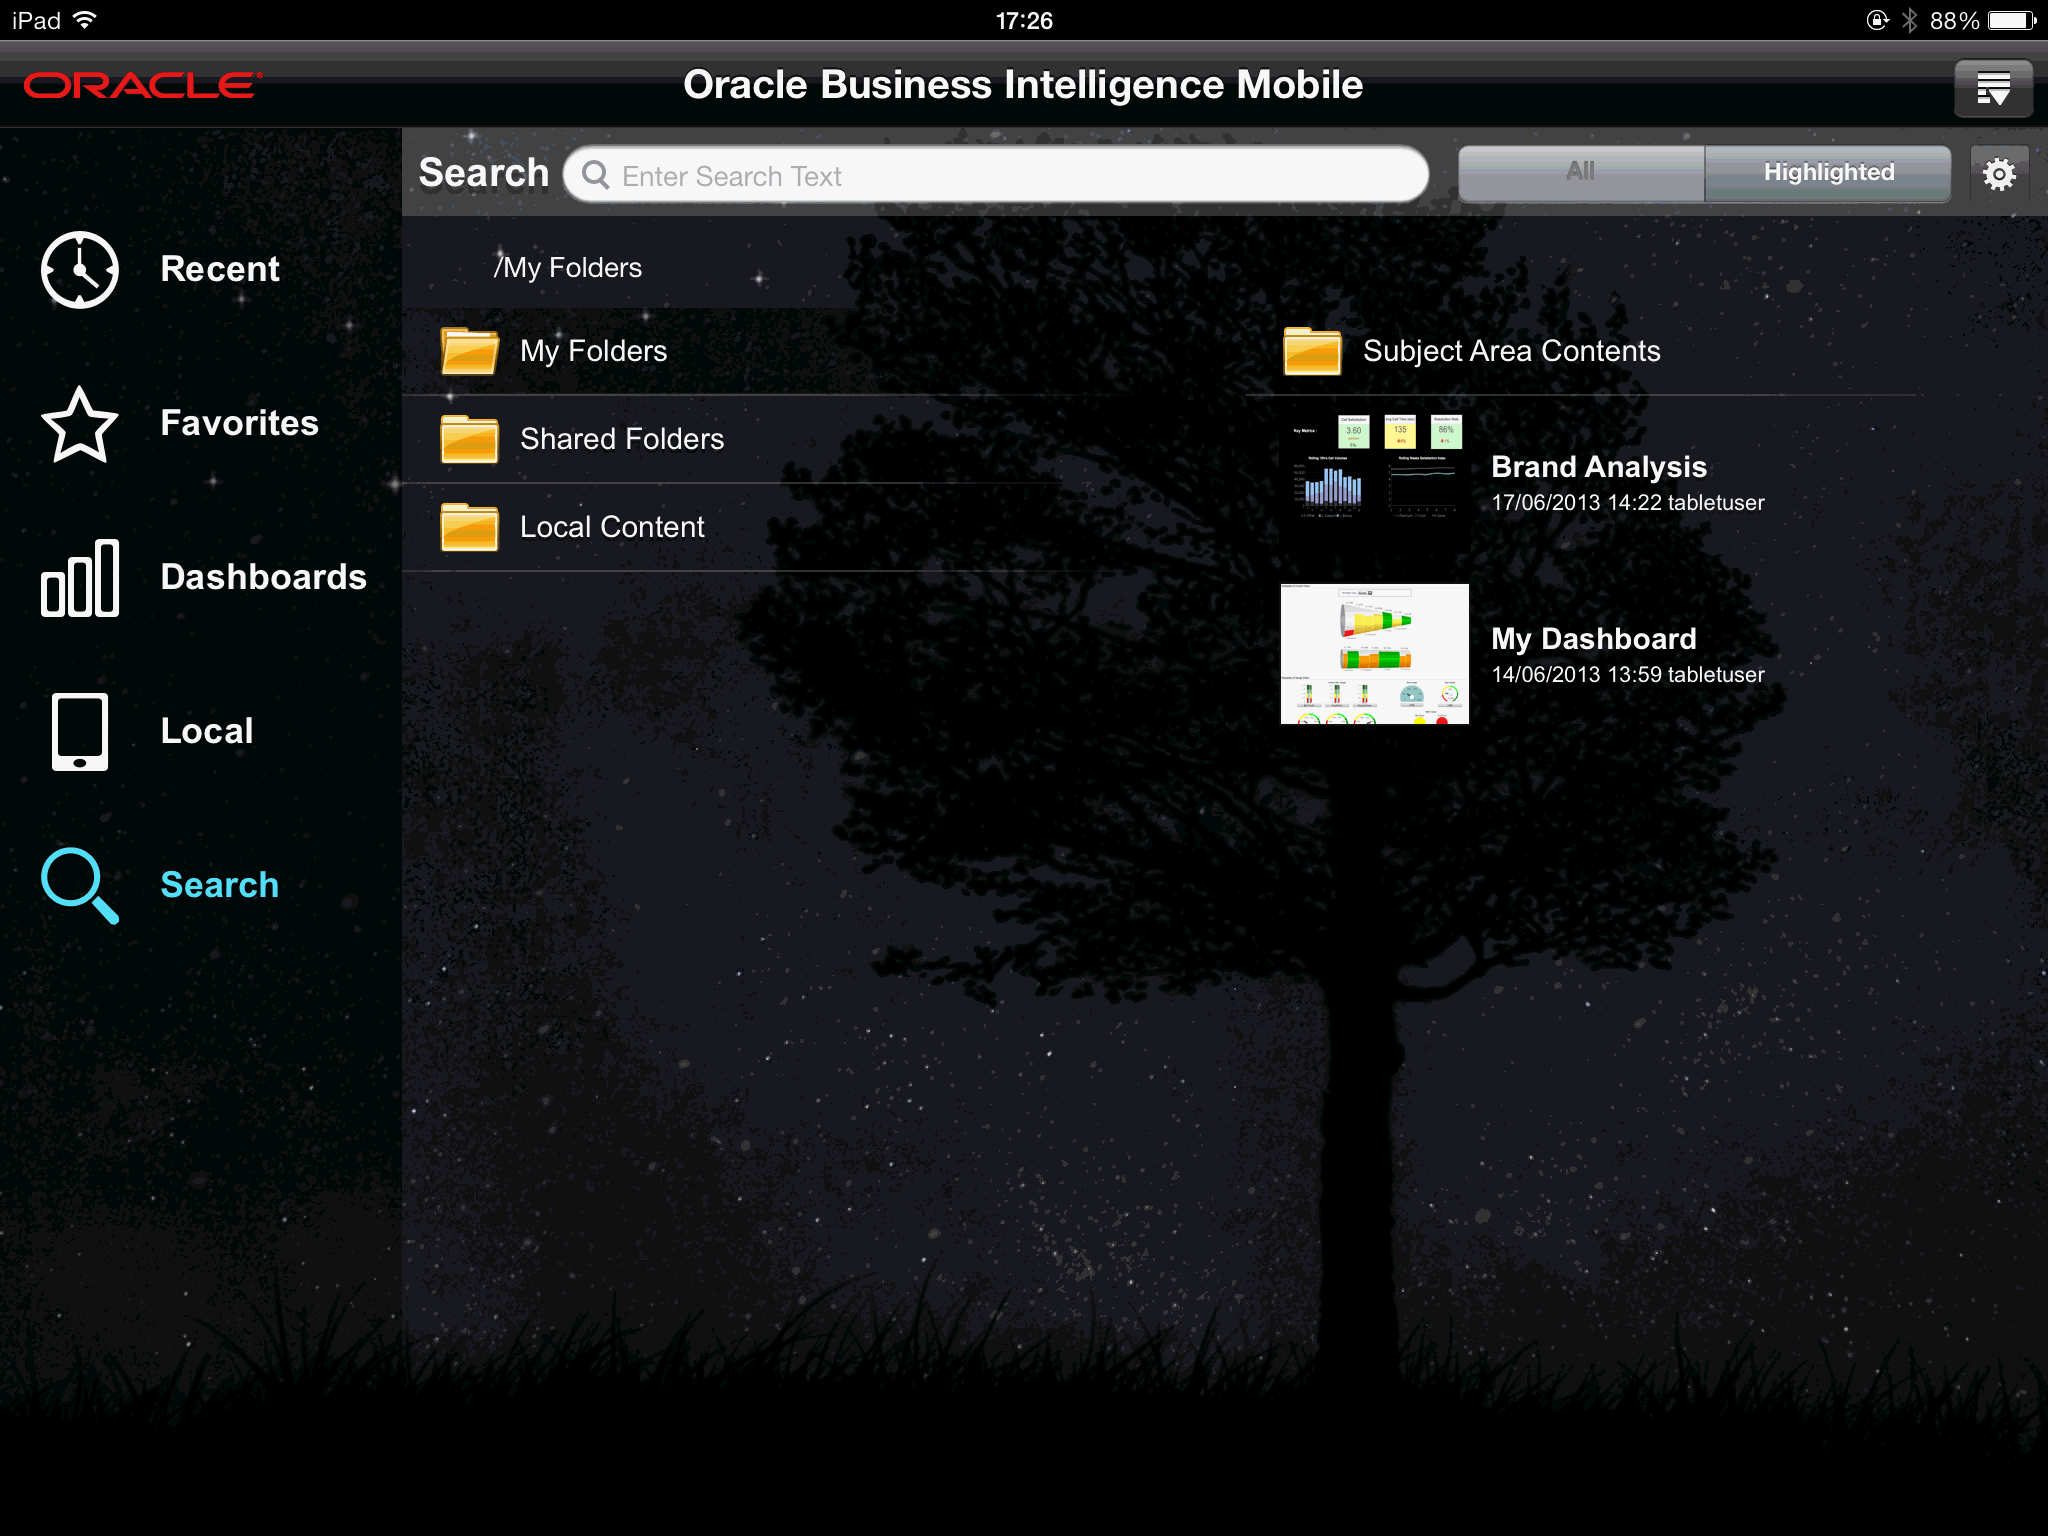Screen dimensions: 2048x1536
Task: Switch the filter to All
Action: tap(1581, 173)
